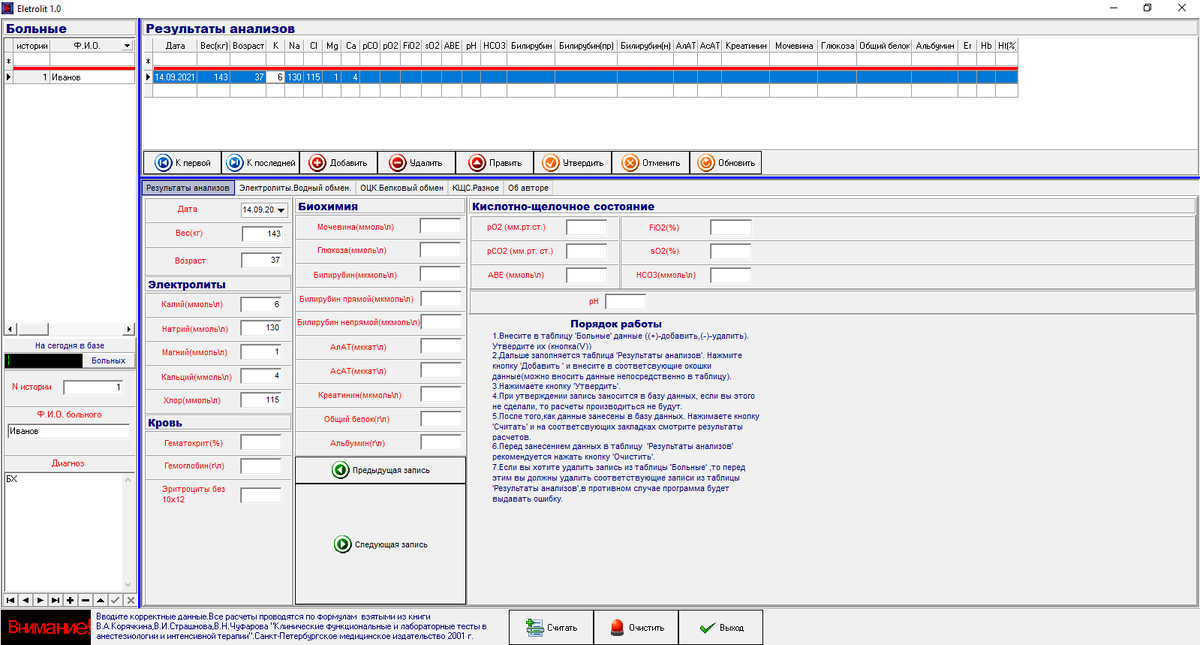Viewport: 1200px width, 645px height.
Task: Click the Магний(ммоль\л) input field
Action: pos(263,352)
